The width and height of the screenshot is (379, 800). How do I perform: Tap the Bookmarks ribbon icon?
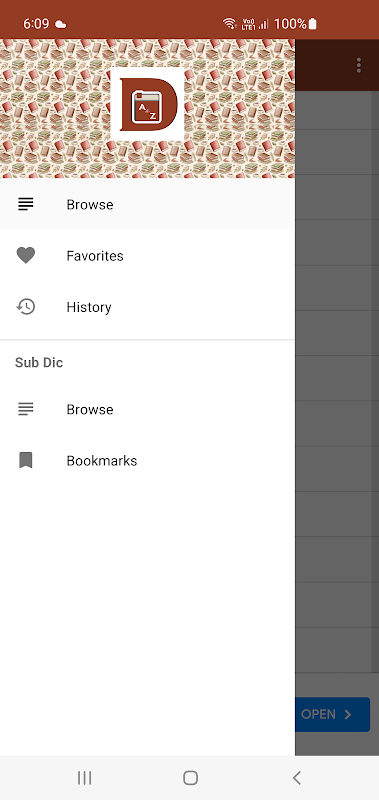click(x=26, y=460)
